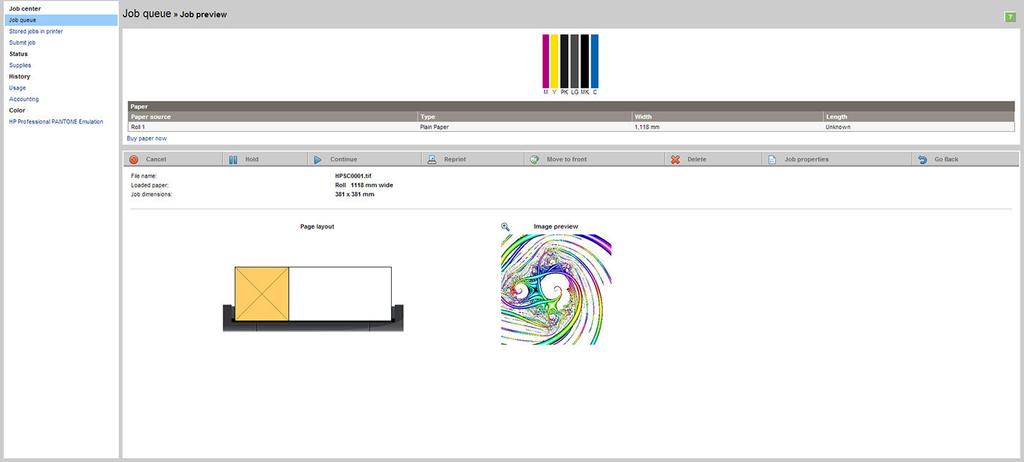Open Job properties label
This screenshot has width=1024, height=462.
(x=807, y=159)
